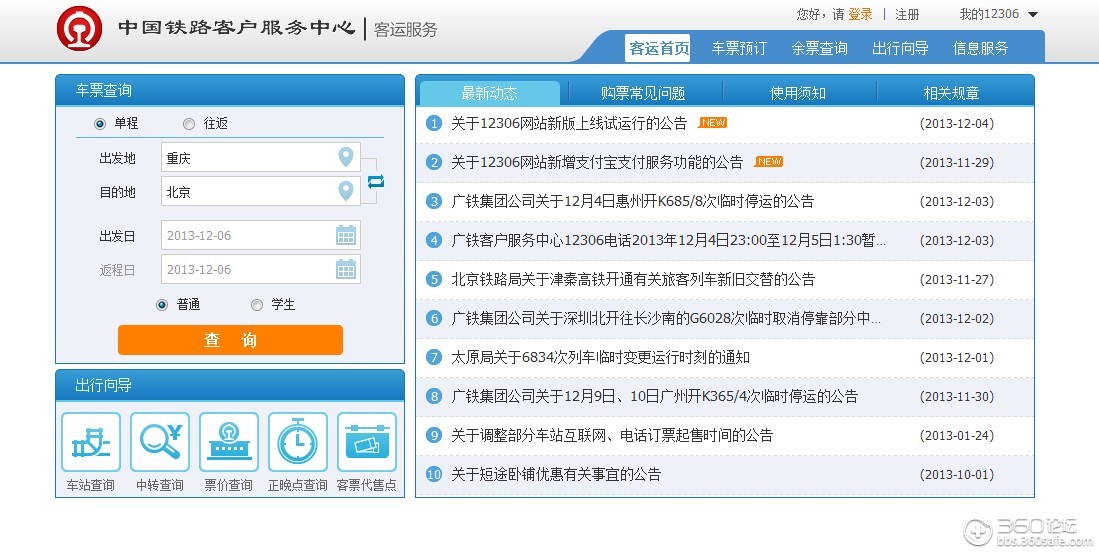Click the location pin in 目的地 field
The height and width of the screenshot is (552, 1099).
tap(346, 191)
